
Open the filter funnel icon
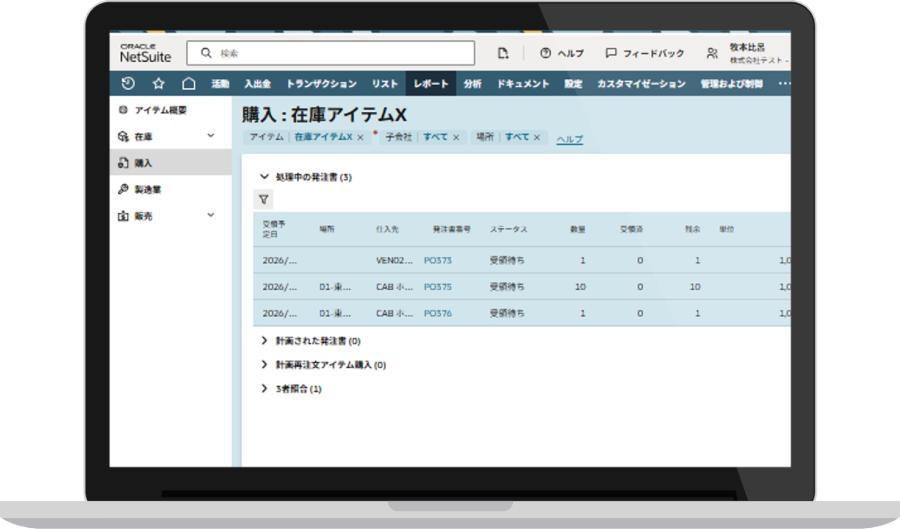click(263, 200)
